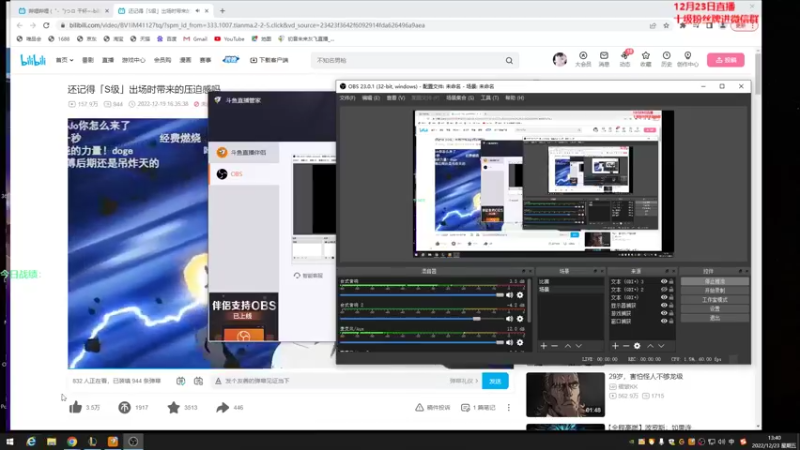Remove selected source with minus icon
This screenshot has width=800, height=450.
[626, 346]
